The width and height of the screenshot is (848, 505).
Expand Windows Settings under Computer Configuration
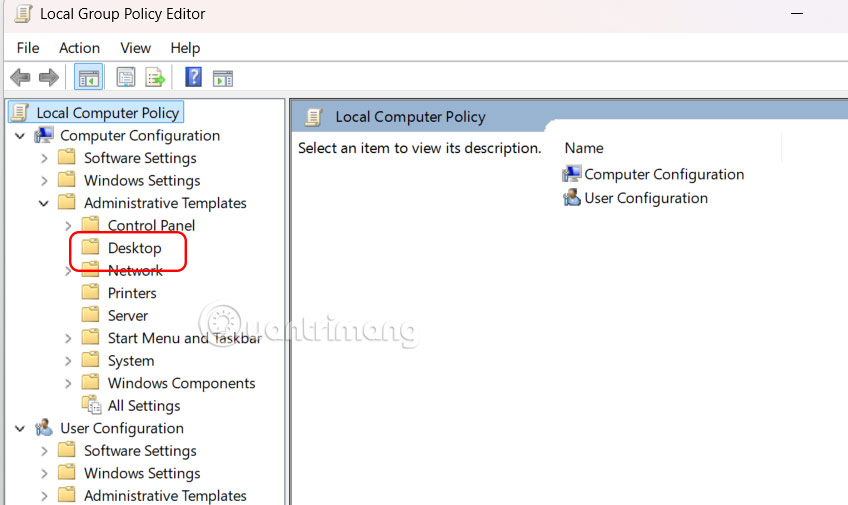tap(44, 181)
